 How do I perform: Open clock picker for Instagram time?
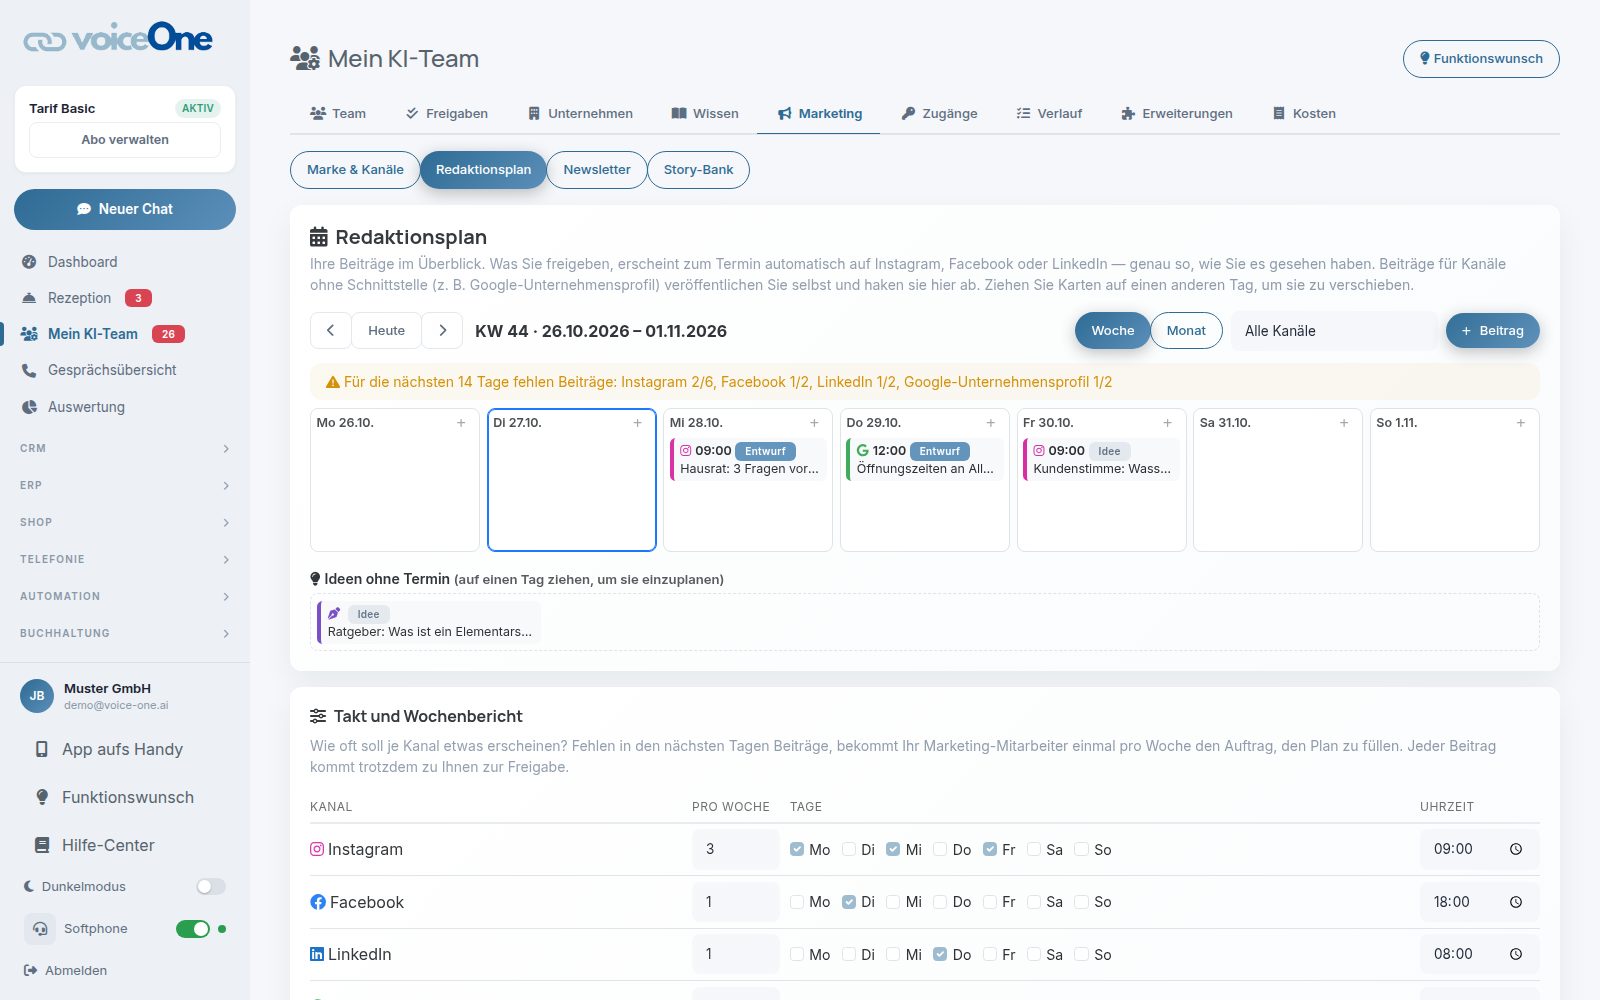click(x=1516, y=849)
